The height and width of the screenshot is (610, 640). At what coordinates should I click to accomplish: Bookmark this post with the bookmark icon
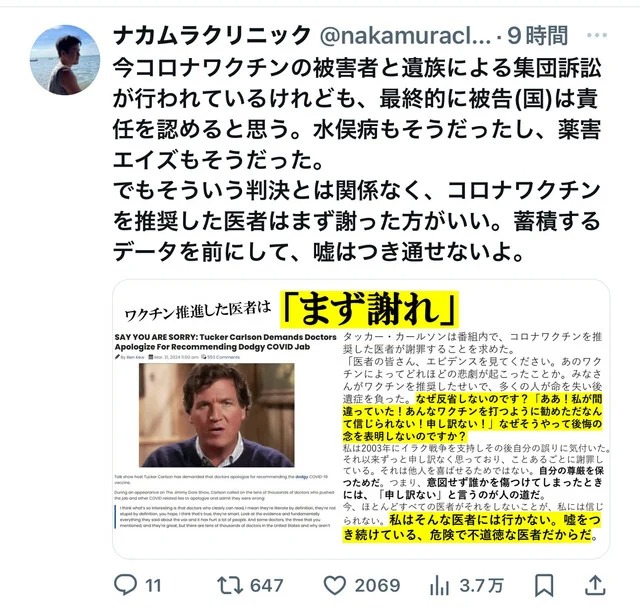click(x=544, y=585)
